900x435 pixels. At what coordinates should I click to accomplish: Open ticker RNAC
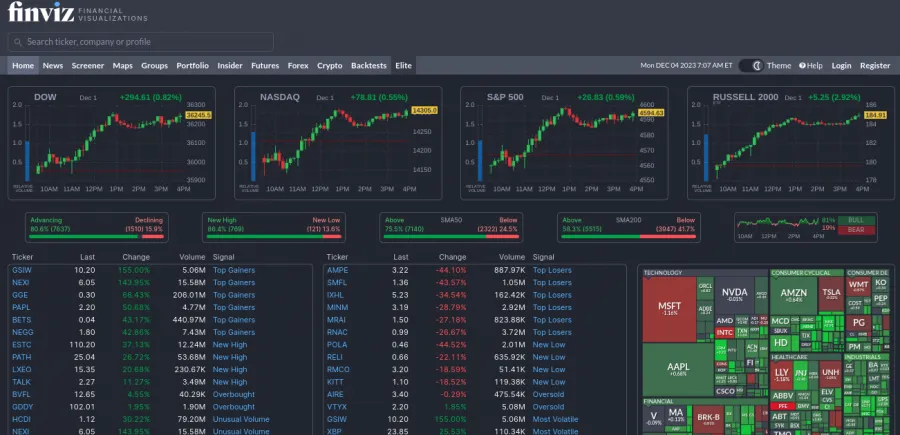click(x=338, y=332)
